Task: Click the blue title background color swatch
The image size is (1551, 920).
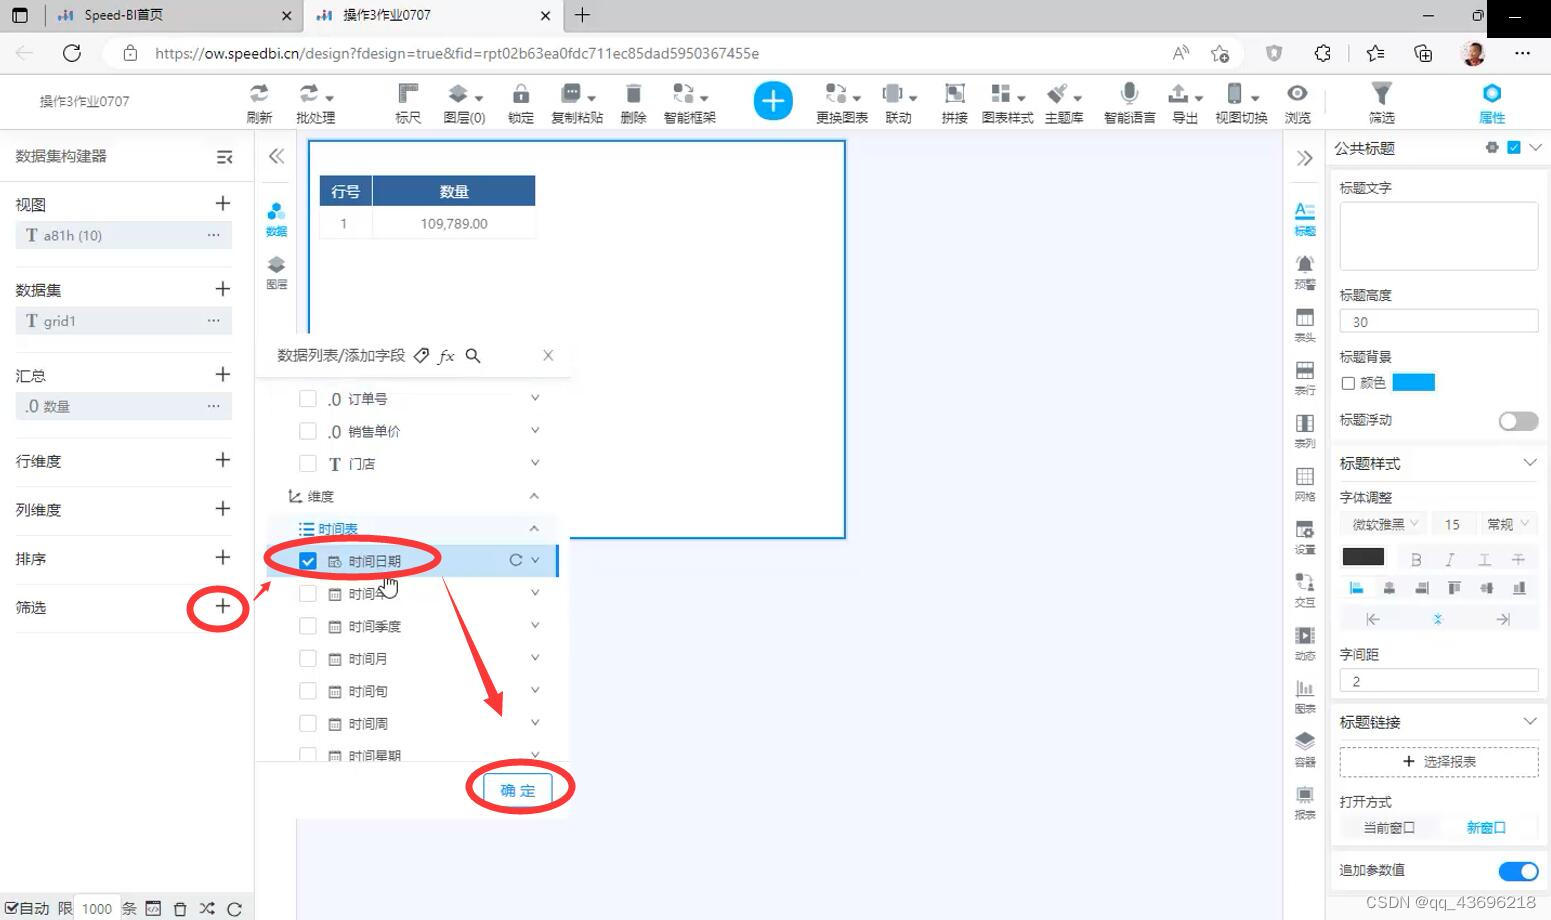Action: (x=1413, y=383)
